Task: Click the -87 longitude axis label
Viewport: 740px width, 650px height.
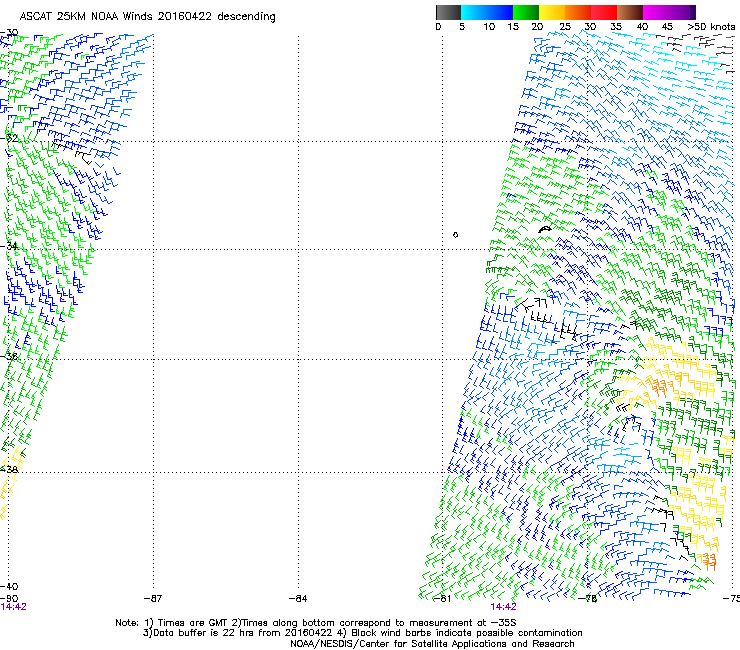Action: point(153,599)
